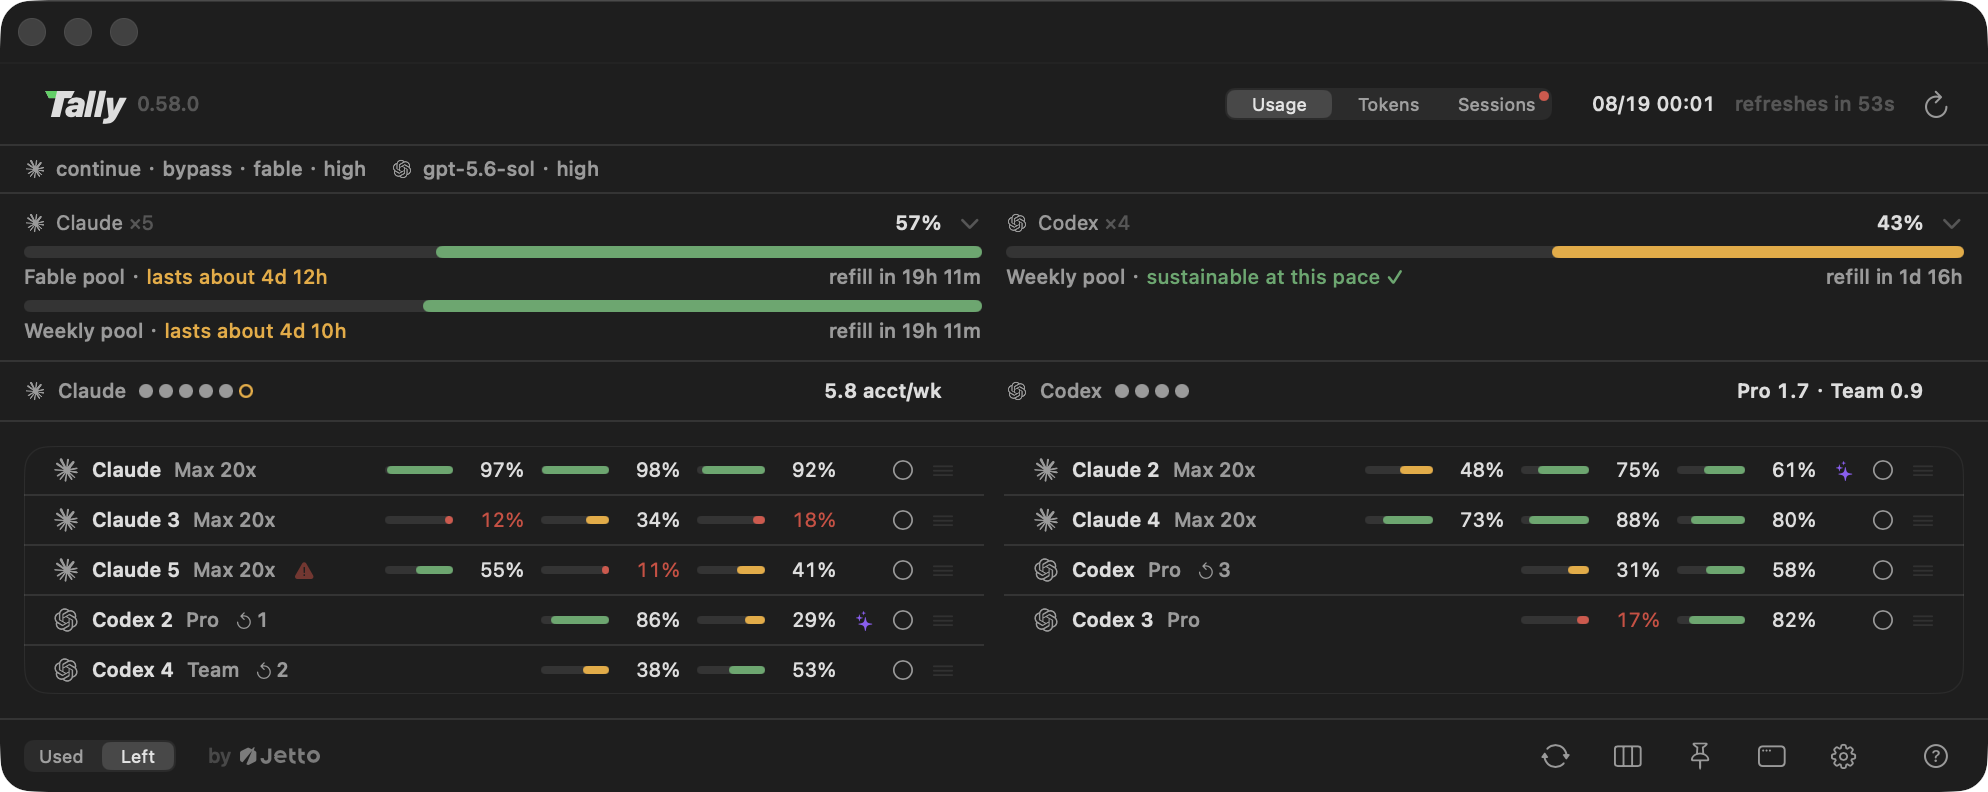Select the radio circle for Claude 3
The width and height of the screenshot is (1988, 792).
pos(903,520)
